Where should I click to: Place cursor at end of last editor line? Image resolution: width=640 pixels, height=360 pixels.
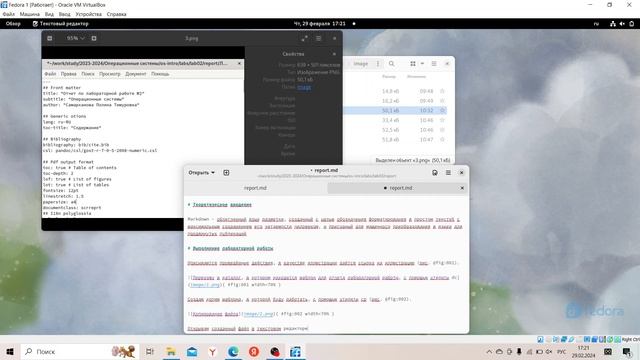[309, 329]
